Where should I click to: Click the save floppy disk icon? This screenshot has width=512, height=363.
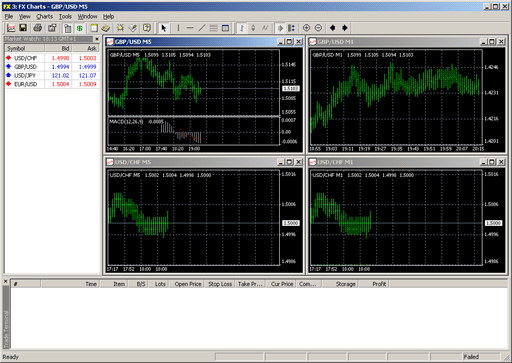[x=23, y=28]
